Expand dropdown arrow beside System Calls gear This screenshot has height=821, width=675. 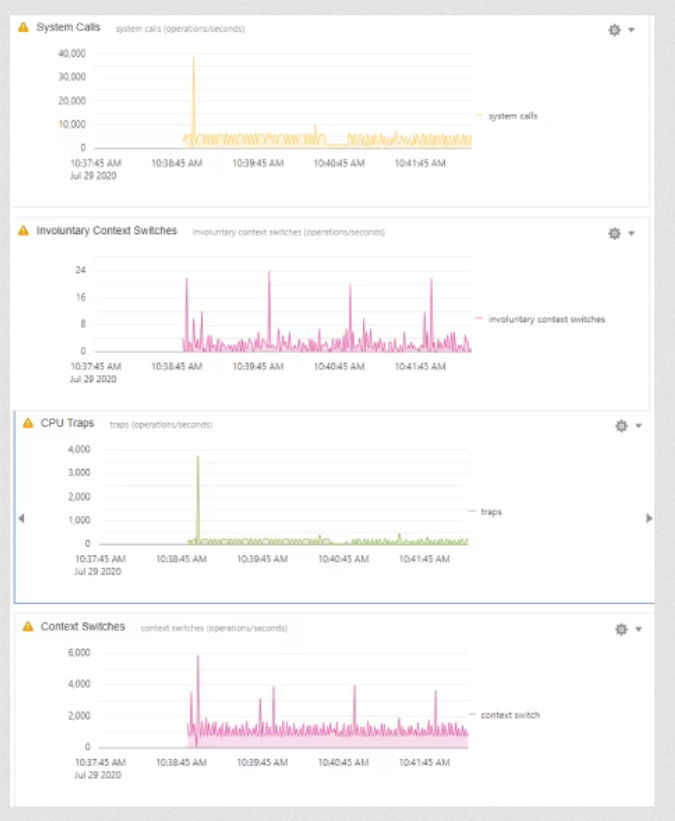631,30
